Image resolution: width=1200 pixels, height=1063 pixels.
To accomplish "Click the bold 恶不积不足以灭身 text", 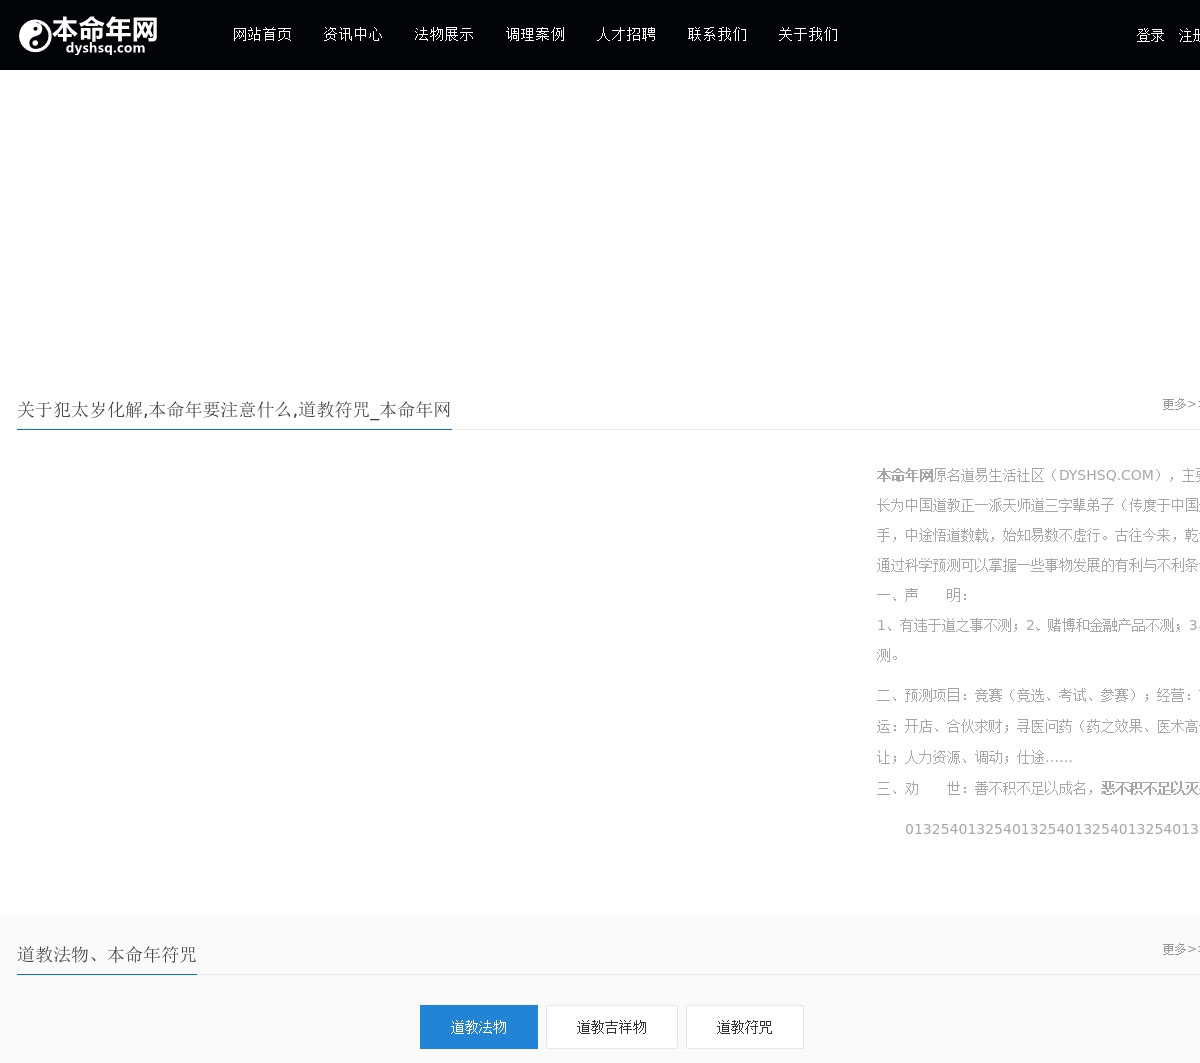I will click(1150, 788).
